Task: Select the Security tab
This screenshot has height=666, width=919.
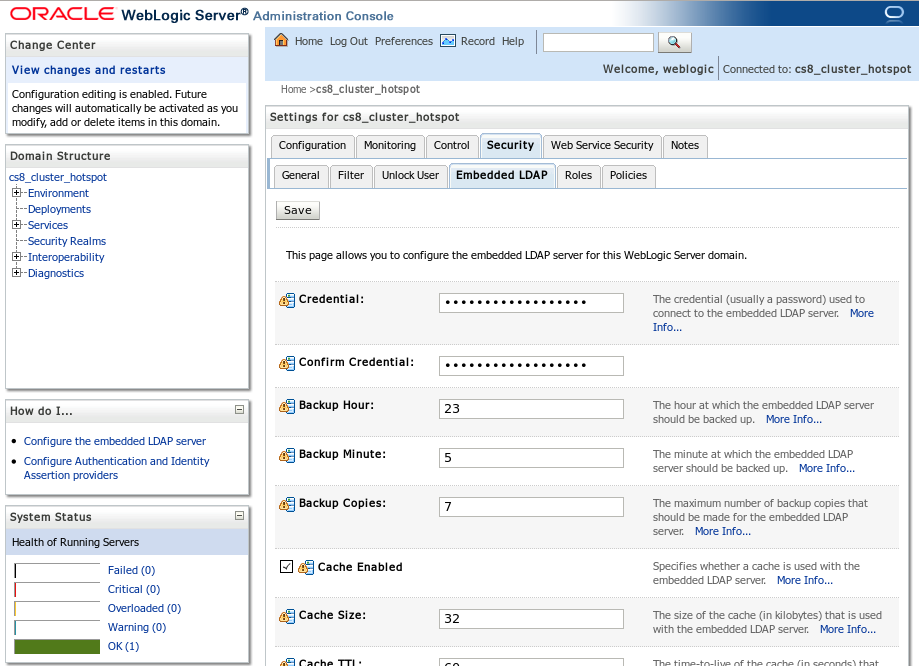Action: pyautogui.click(x=510, y=145)
